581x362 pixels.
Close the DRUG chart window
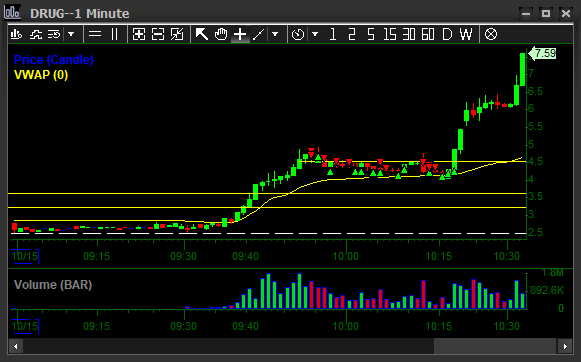pos(565,13)
